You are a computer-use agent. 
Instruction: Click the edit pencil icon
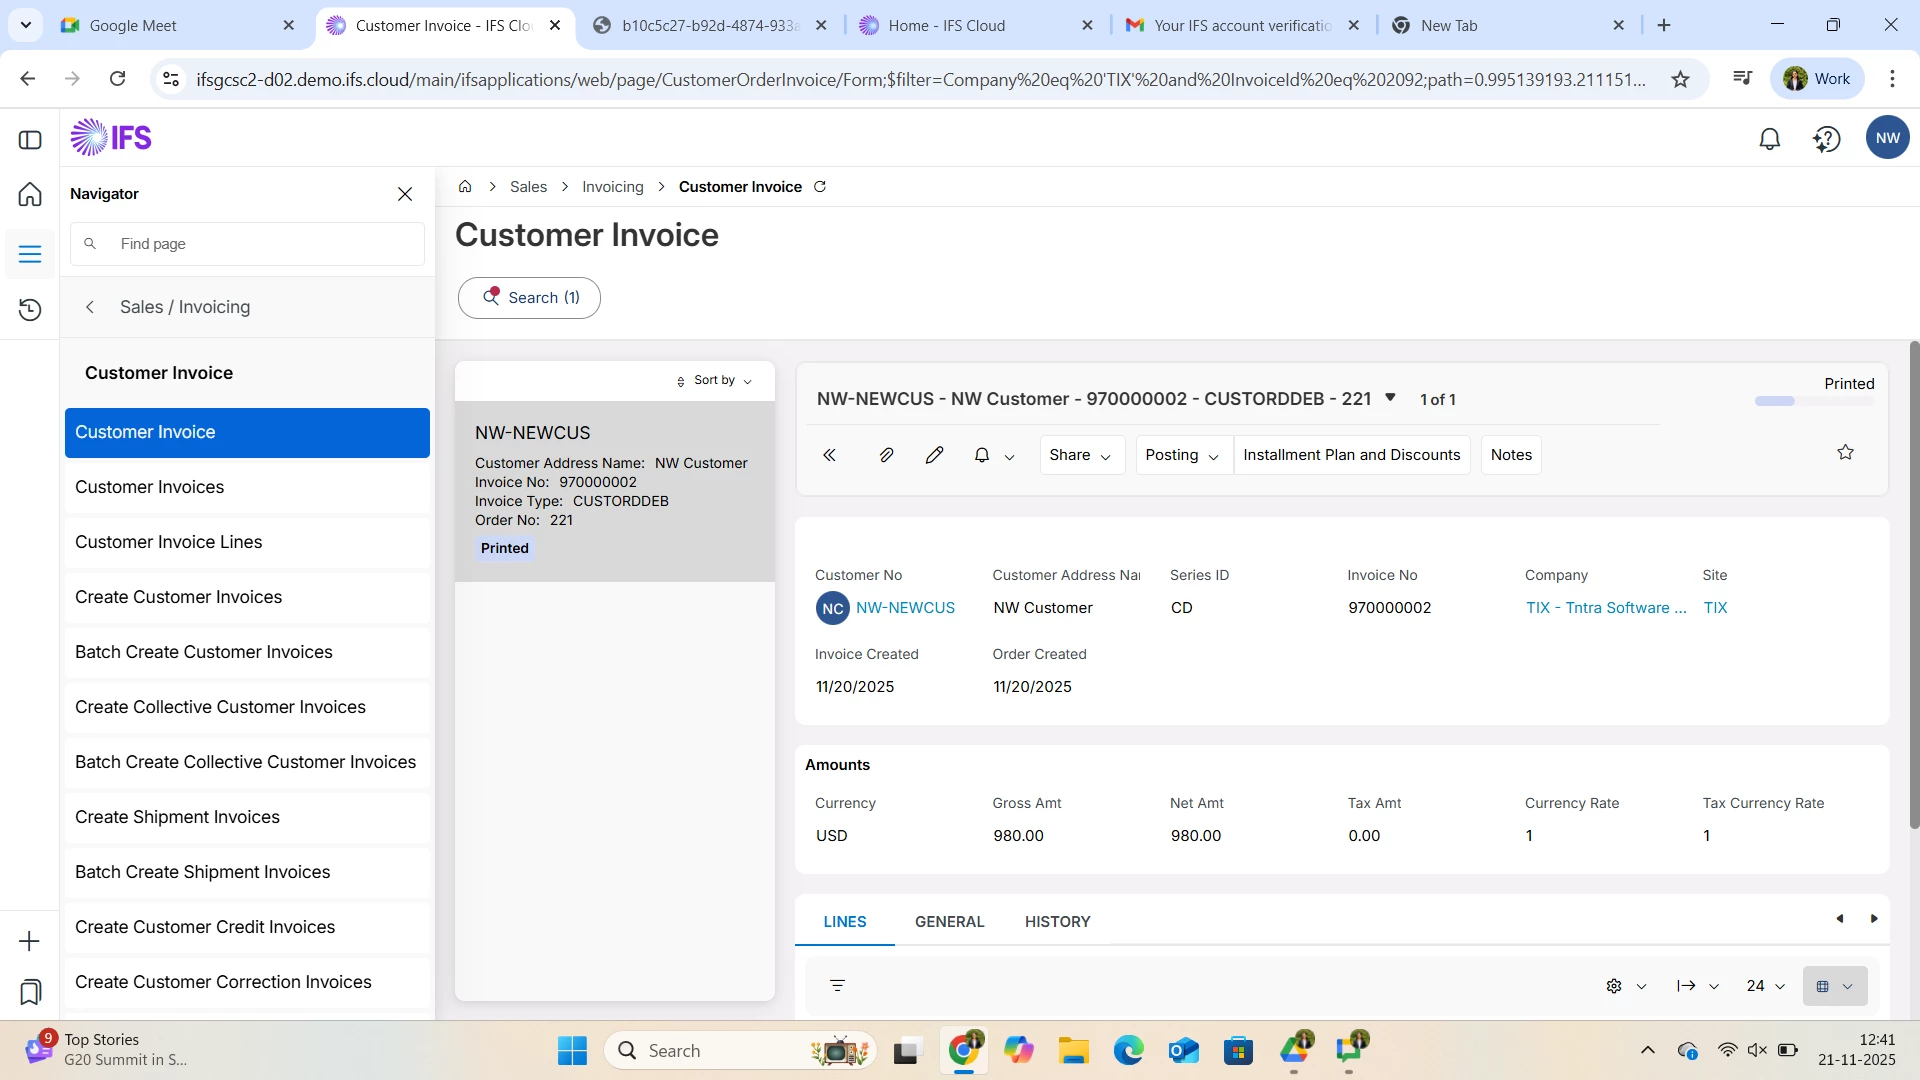tap(934, 455)
